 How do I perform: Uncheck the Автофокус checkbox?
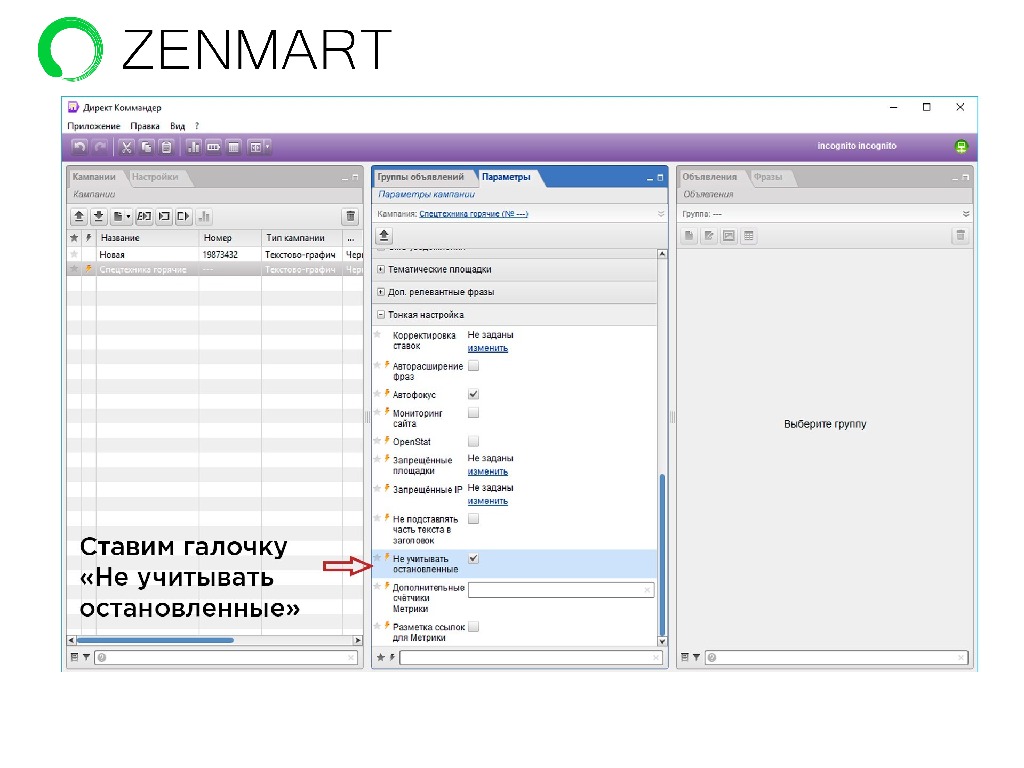473,394
